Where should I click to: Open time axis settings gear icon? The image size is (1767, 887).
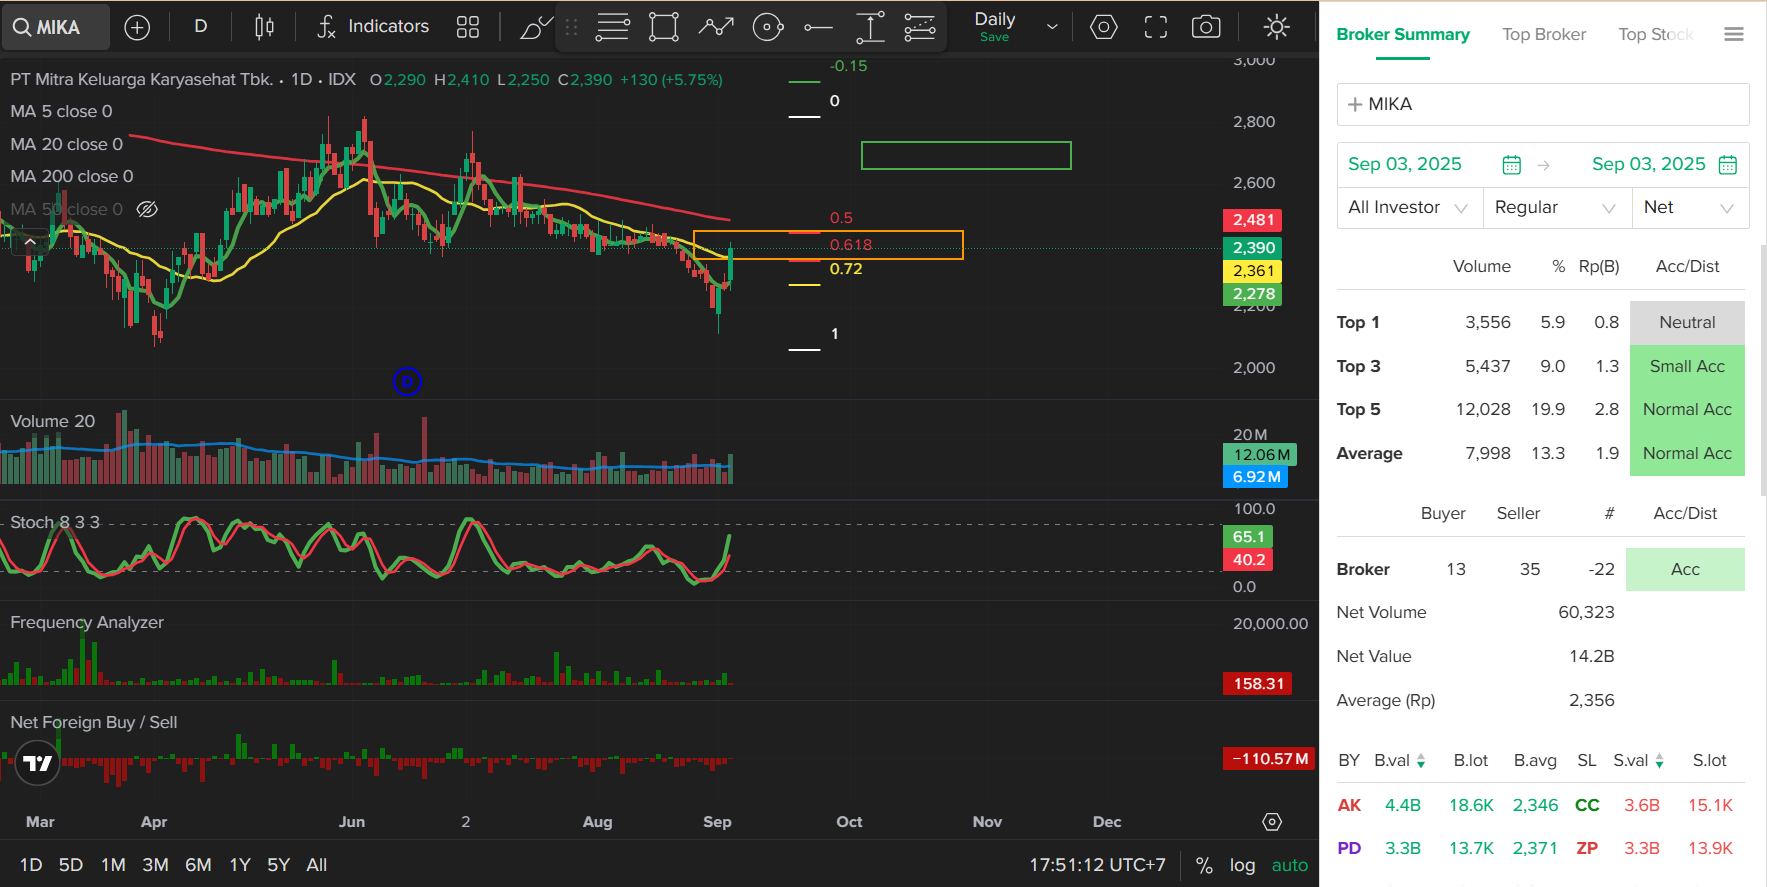1272,821
